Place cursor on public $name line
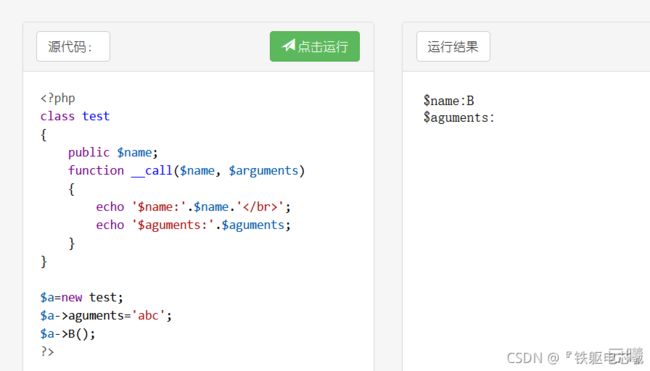This screenshot has width=650, height=371. (113, 153)
